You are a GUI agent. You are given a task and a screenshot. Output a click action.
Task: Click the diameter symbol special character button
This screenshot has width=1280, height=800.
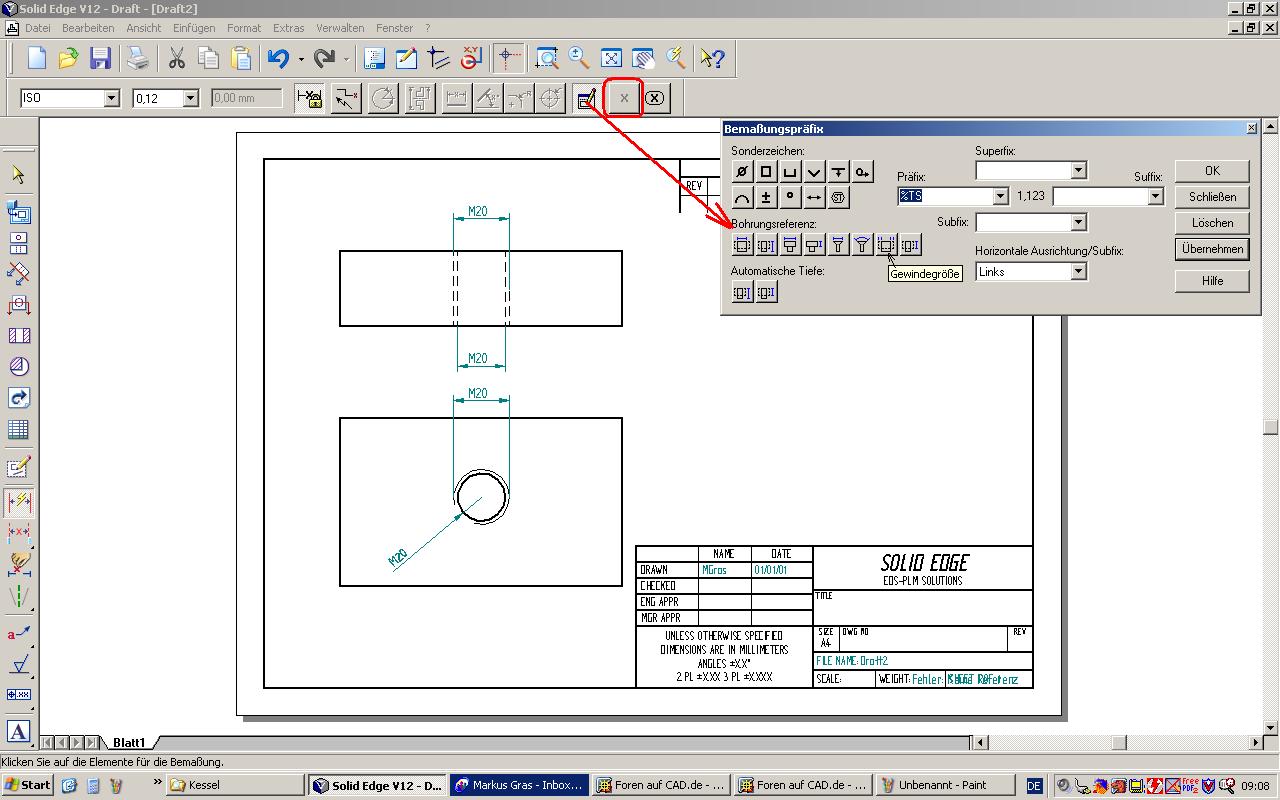click(x=742, y=172)
